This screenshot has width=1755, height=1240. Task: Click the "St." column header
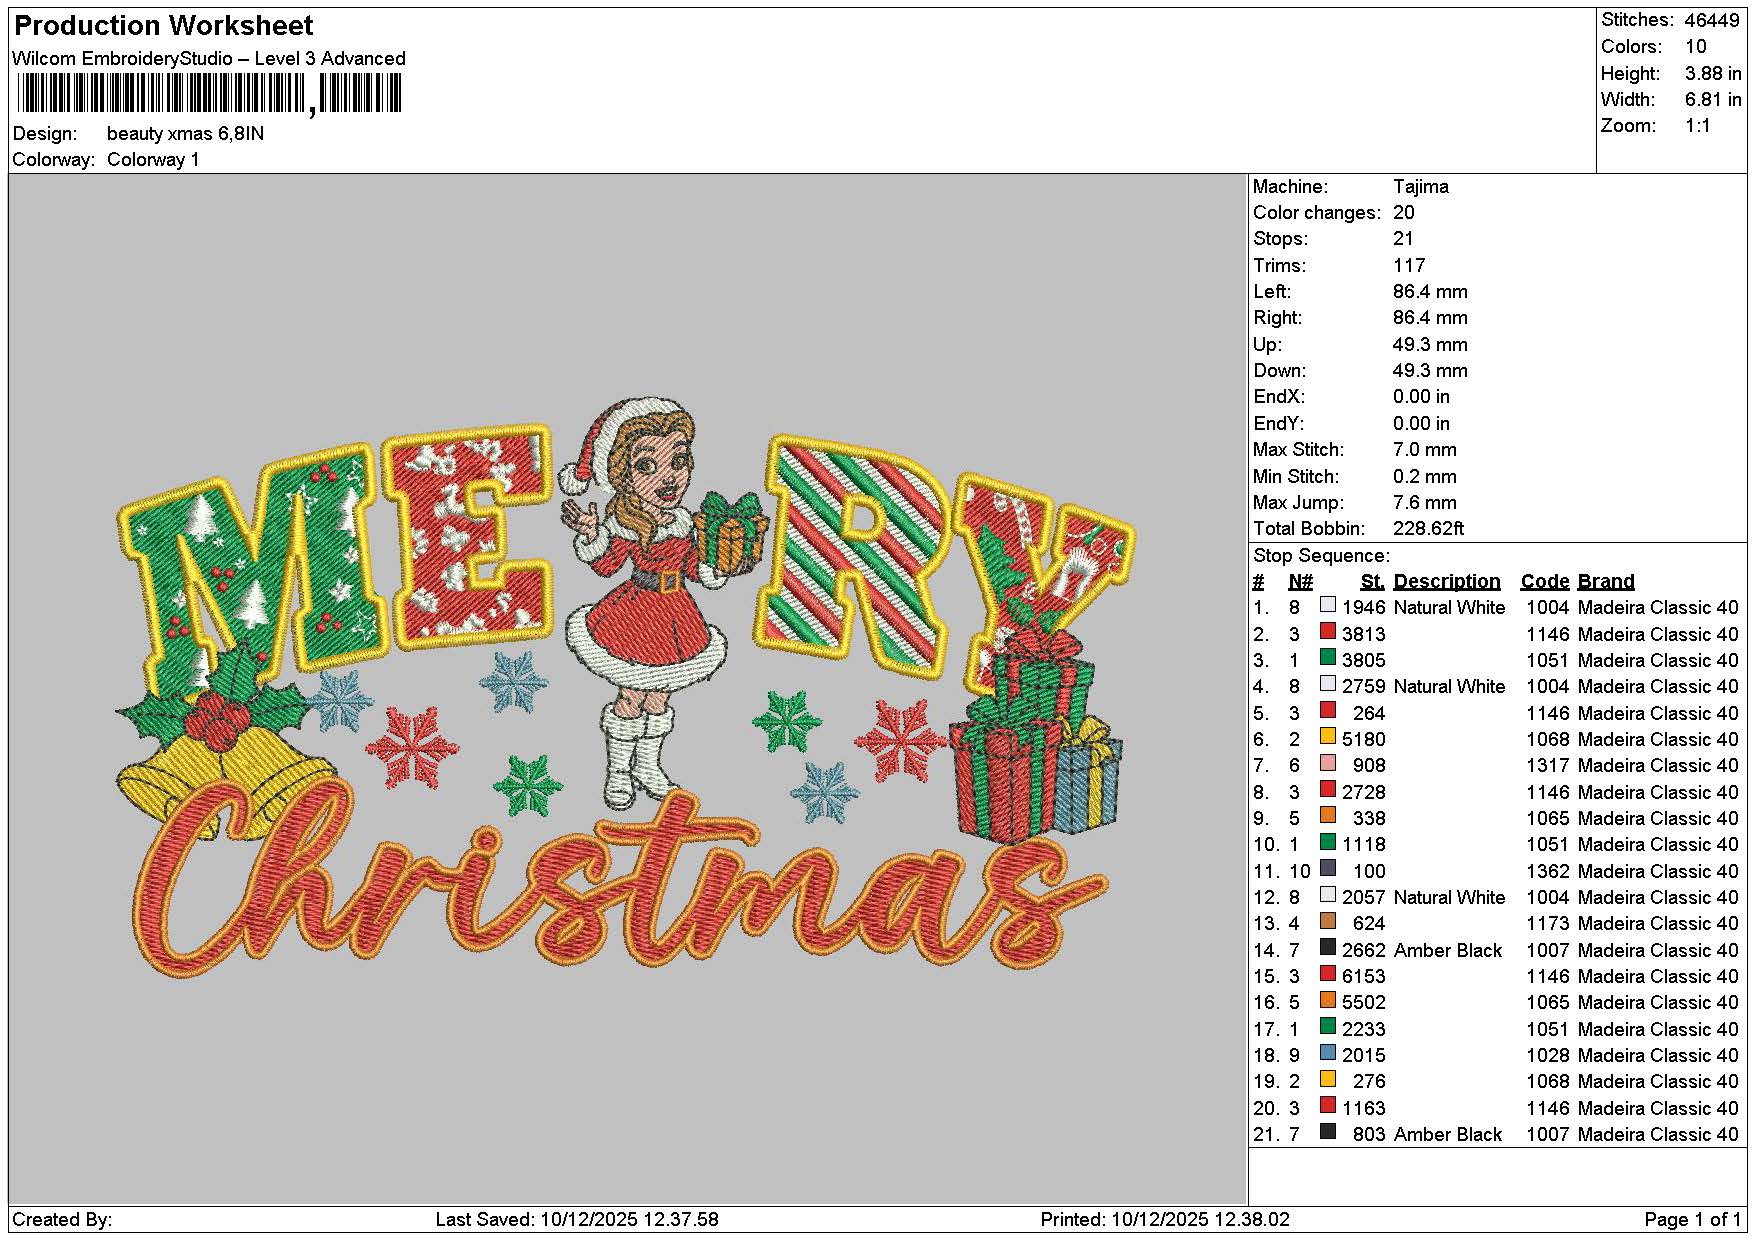1372,582
